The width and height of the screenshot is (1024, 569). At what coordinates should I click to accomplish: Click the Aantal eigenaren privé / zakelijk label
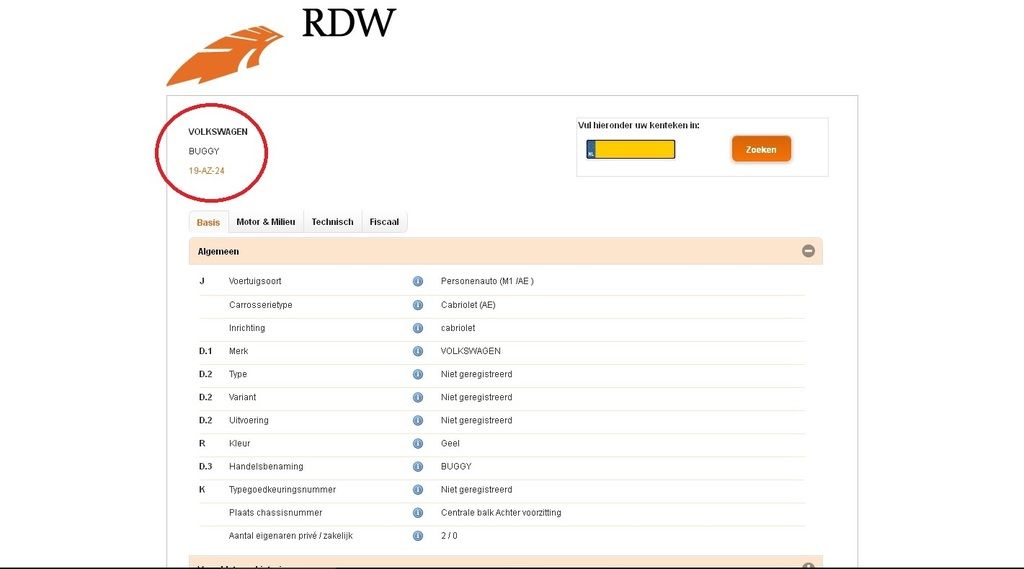[291, 536]
